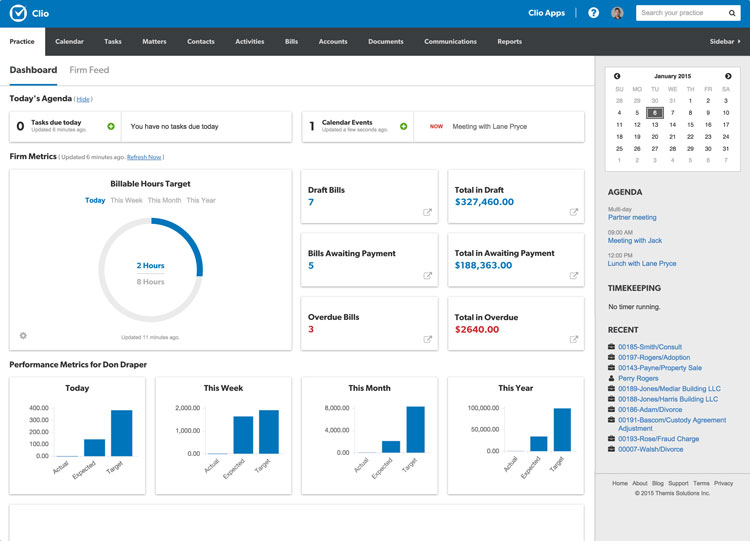Go to previous month in calendar

tap(617, 76)
